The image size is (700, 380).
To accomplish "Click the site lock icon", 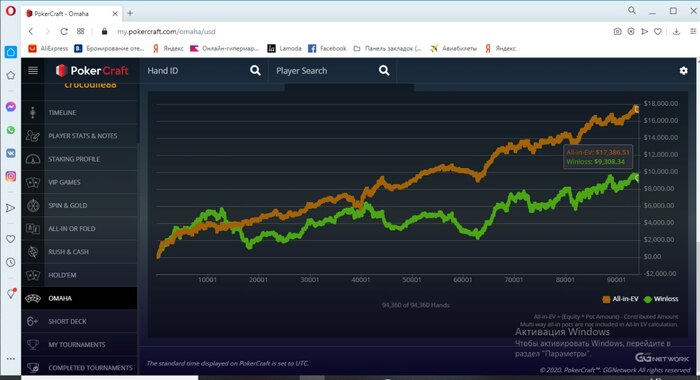I will [x=104, y=31].
